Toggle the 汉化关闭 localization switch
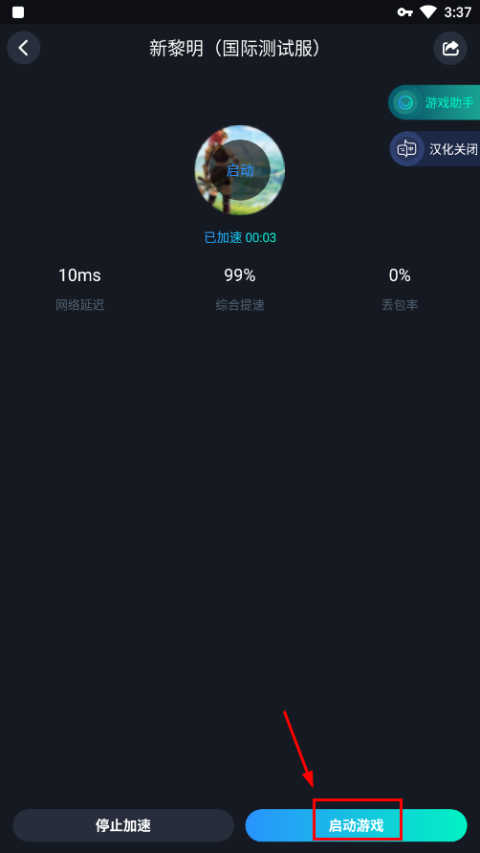 (435, 149)
